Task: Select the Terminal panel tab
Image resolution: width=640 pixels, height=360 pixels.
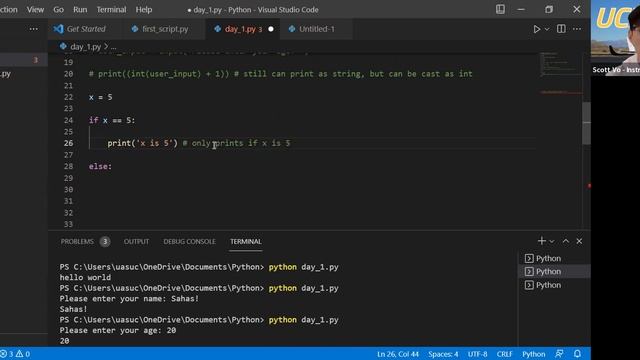Action: (x=246, y=242)
